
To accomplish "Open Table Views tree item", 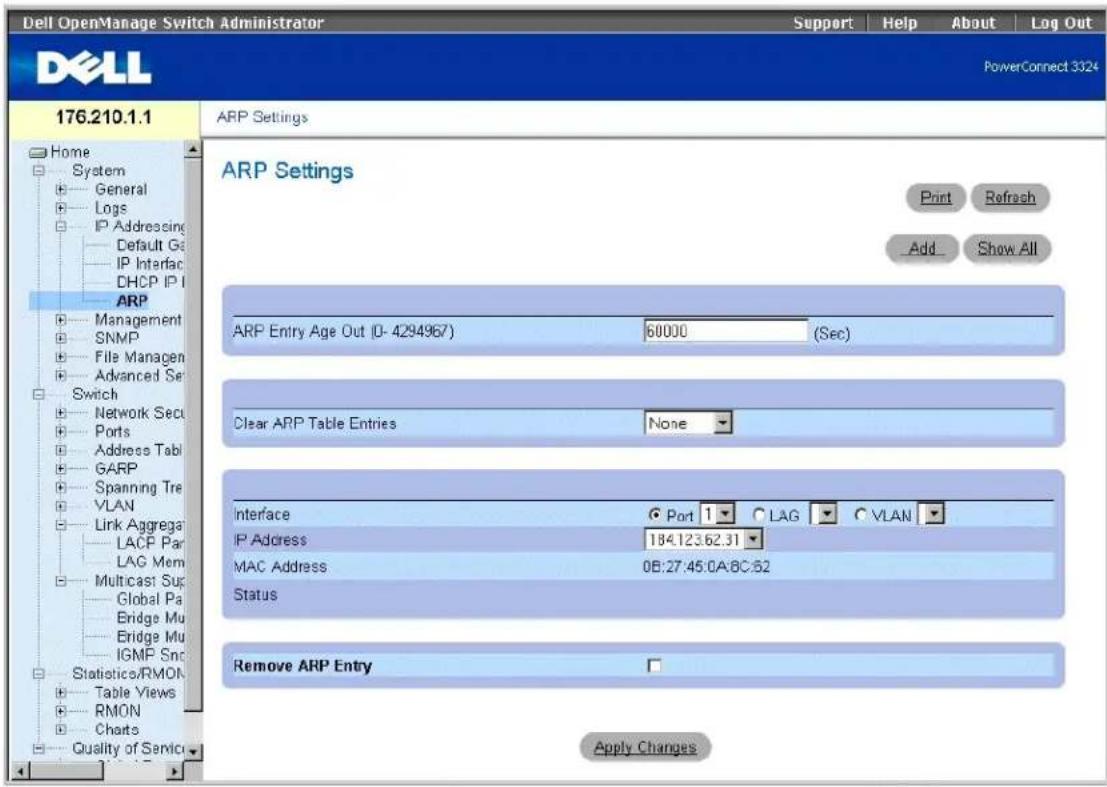I will pos(135,692).
